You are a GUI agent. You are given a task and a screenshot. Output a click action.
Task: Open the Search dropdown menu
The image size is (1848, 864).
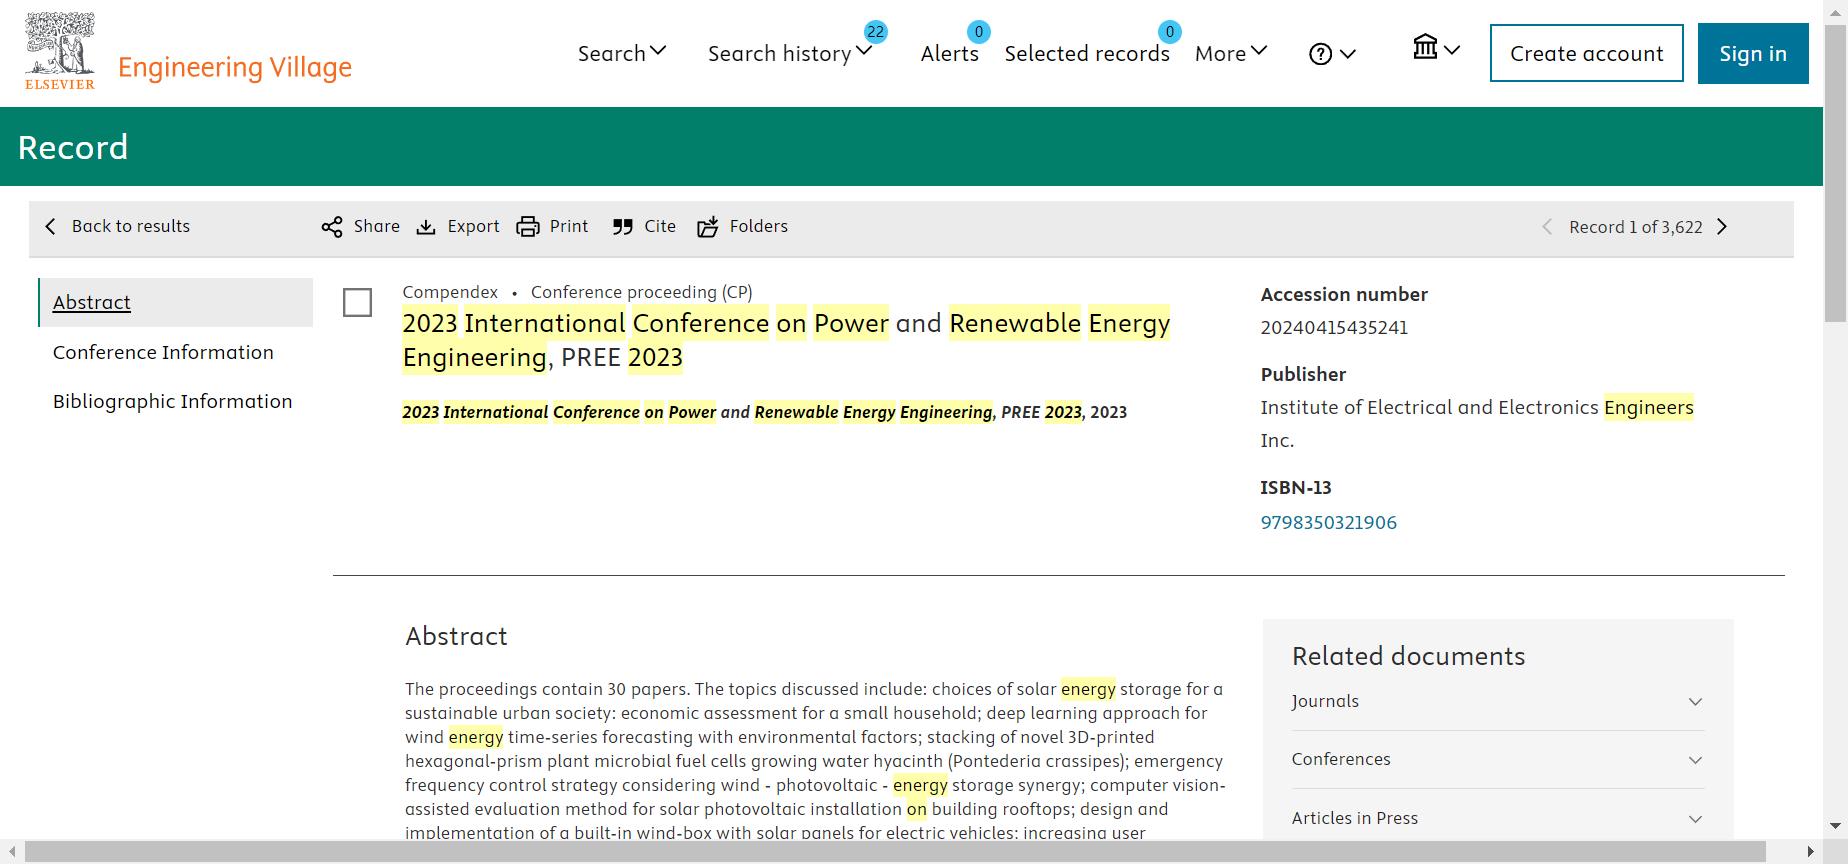[622, 53]
